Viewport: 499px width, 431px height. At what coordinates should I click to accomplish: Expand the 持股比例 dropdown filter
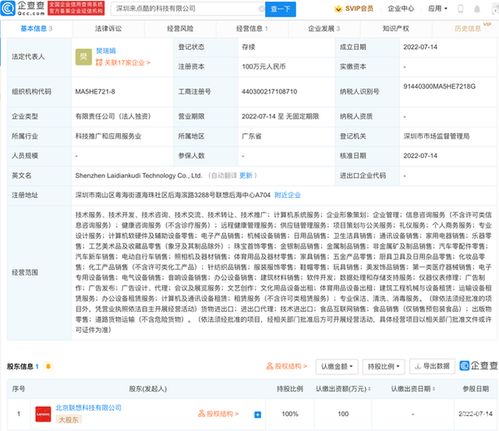pyautogui.click(x=383, y=366)
